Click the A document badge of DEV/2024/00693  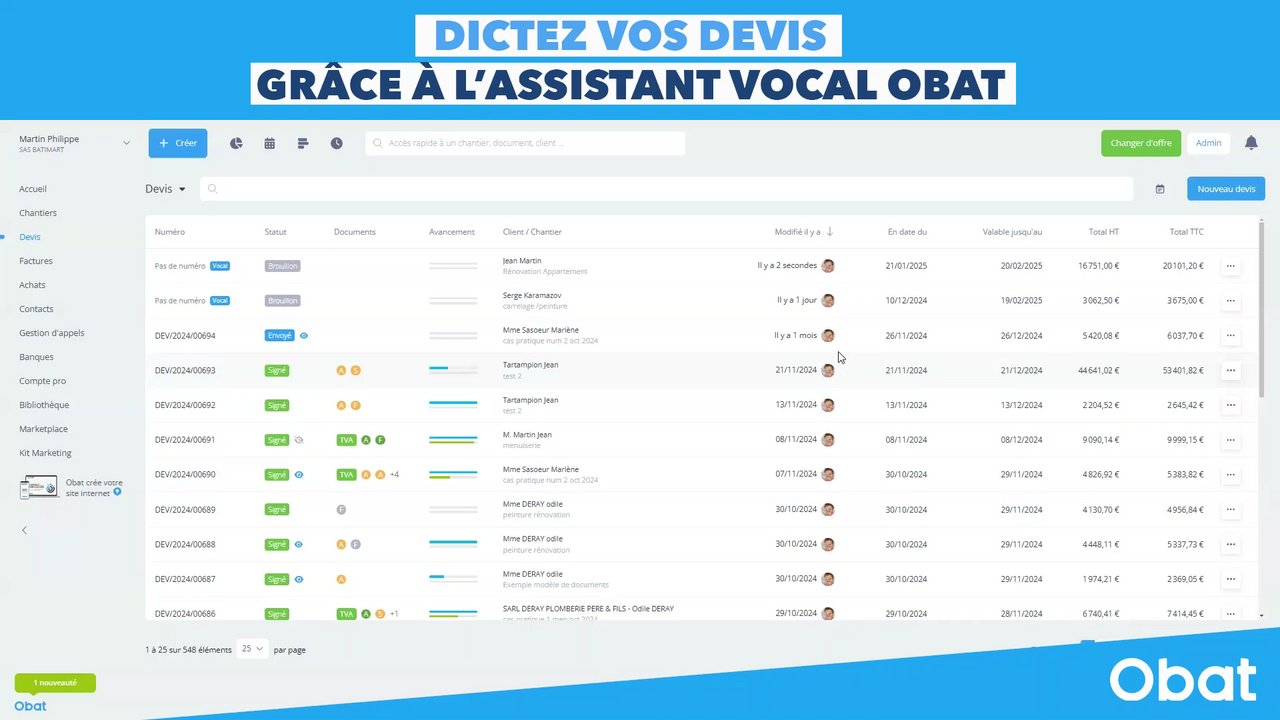click(x=341, y=370)
